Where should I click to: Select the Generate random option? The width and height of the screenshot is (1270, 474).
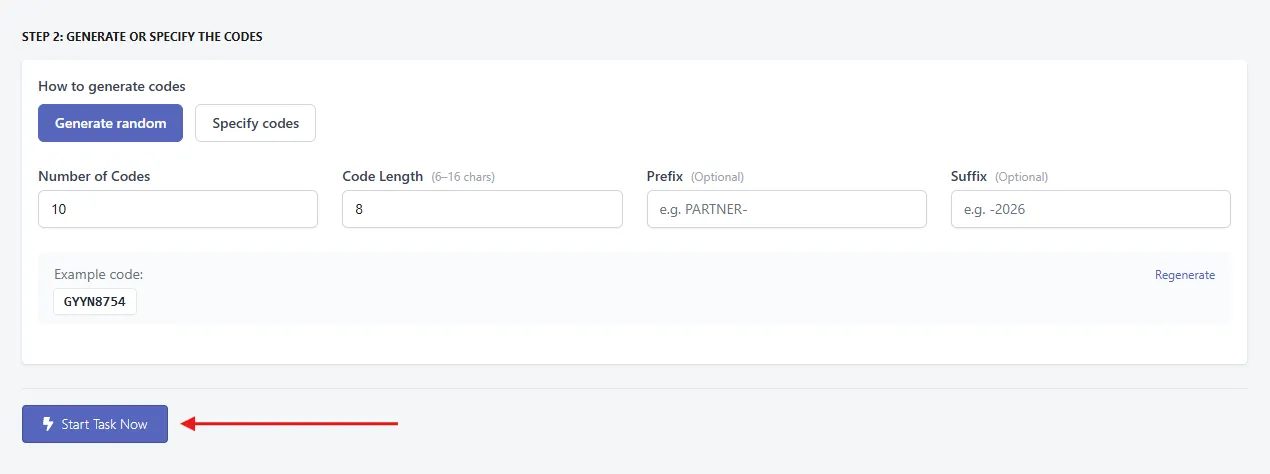pyautogui.click(x=110, y=123)
